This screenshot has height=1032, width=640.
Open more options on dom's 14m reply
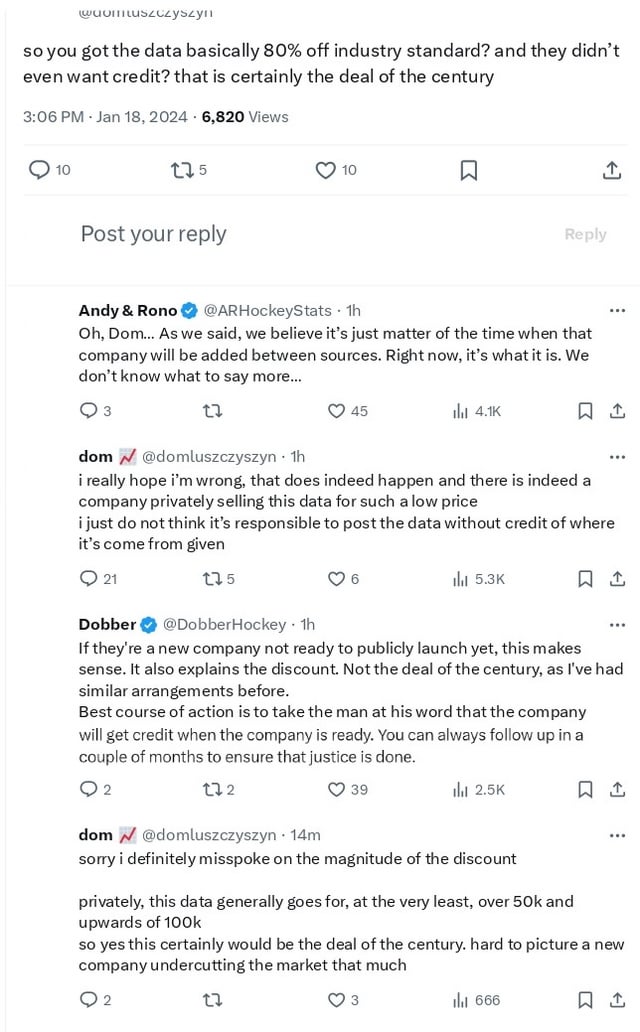coord(617,834)
